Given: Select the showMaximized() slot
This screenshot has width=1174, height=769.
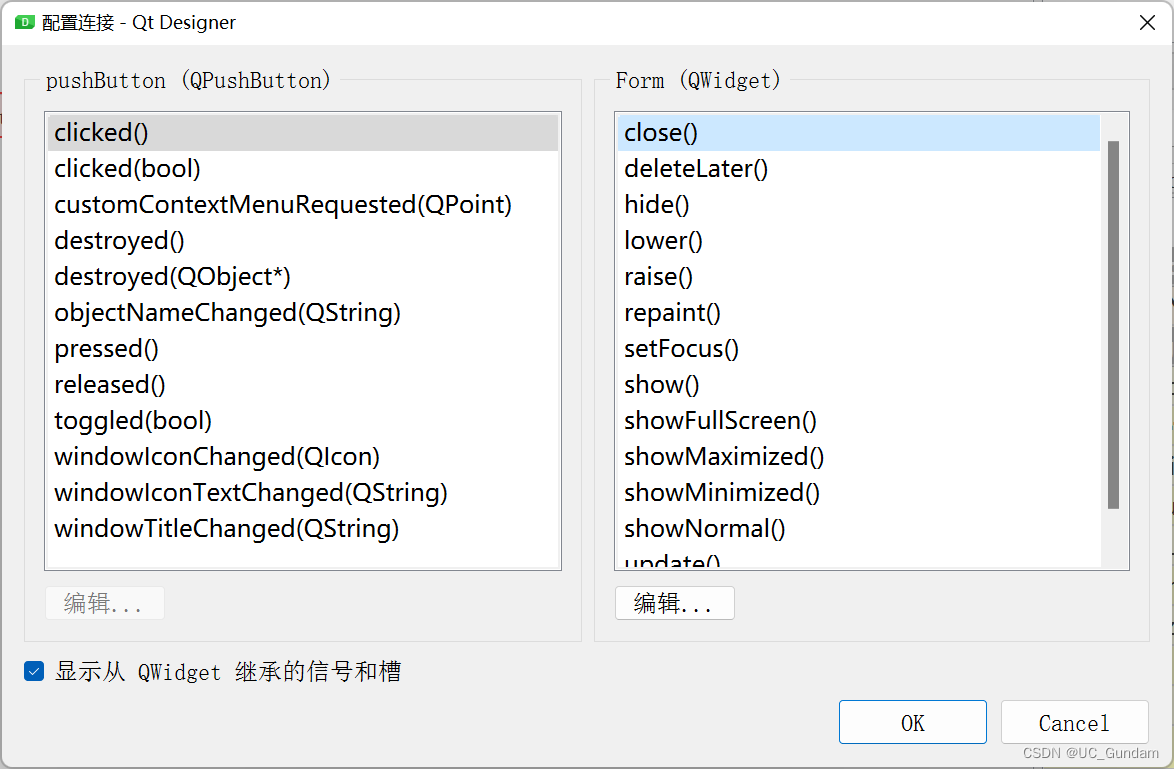Looking at the screenshot, I should pos(859,456).
